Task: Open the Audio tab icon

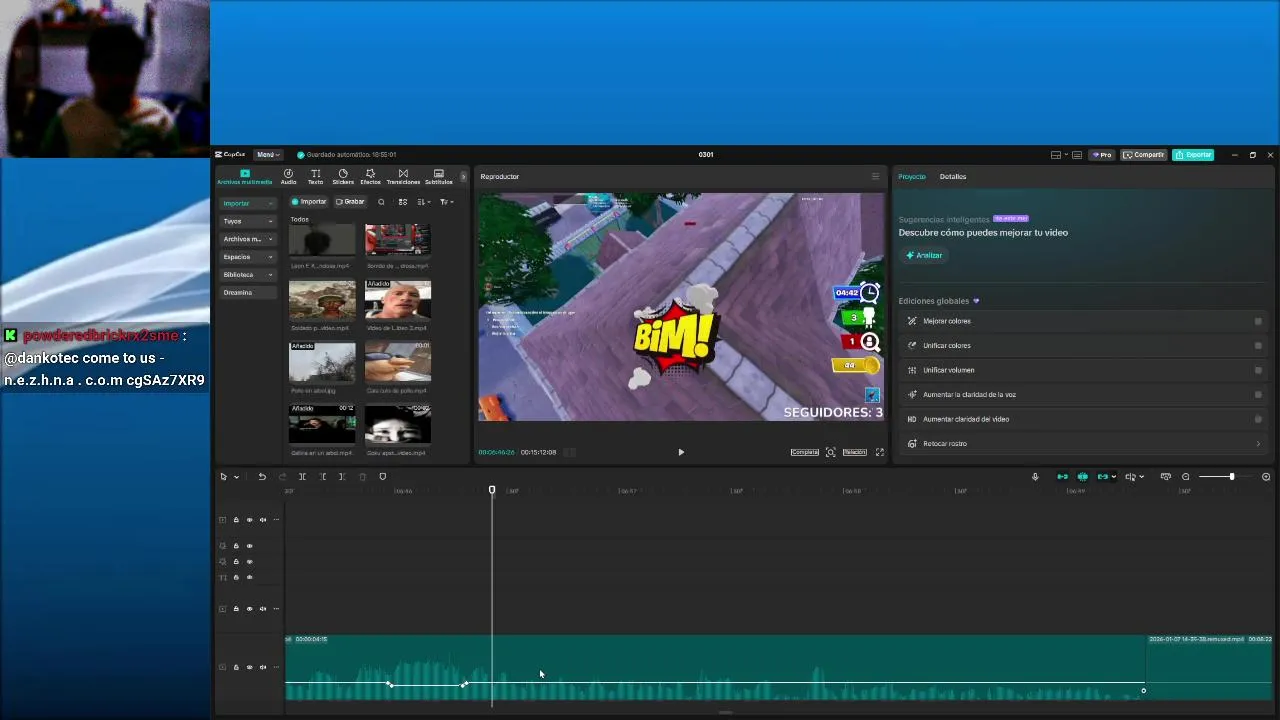Action: pyautogui.click(x=288, y=176)
